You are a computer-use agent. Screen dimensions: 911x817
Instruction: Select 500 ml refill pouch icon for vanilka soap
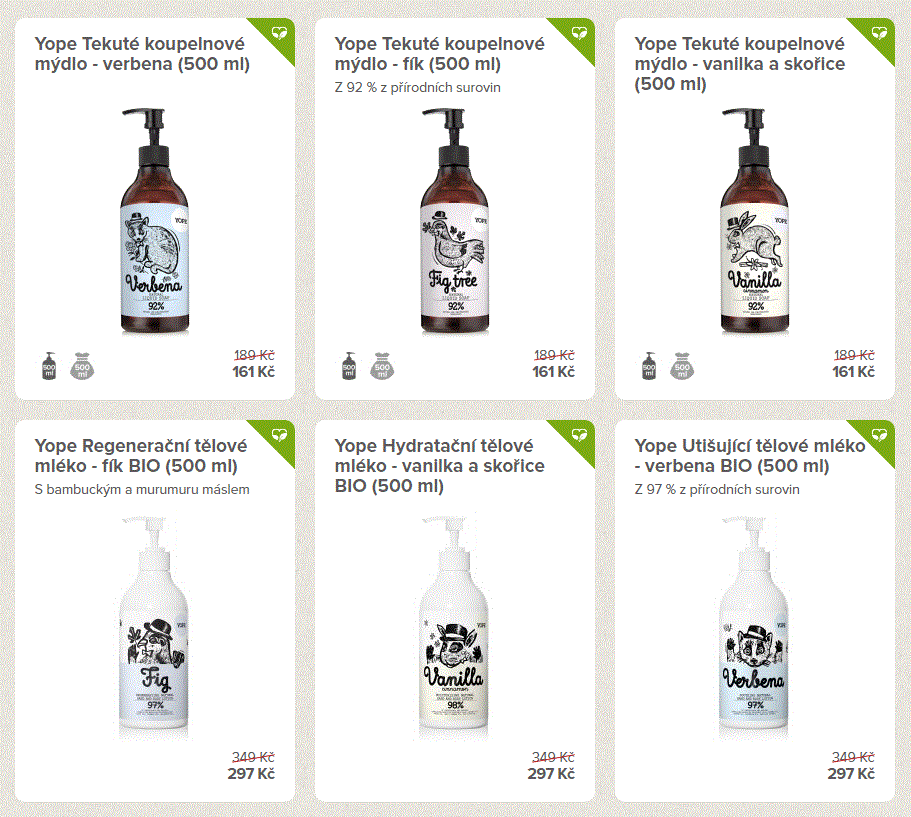click(x=682, y=367)
